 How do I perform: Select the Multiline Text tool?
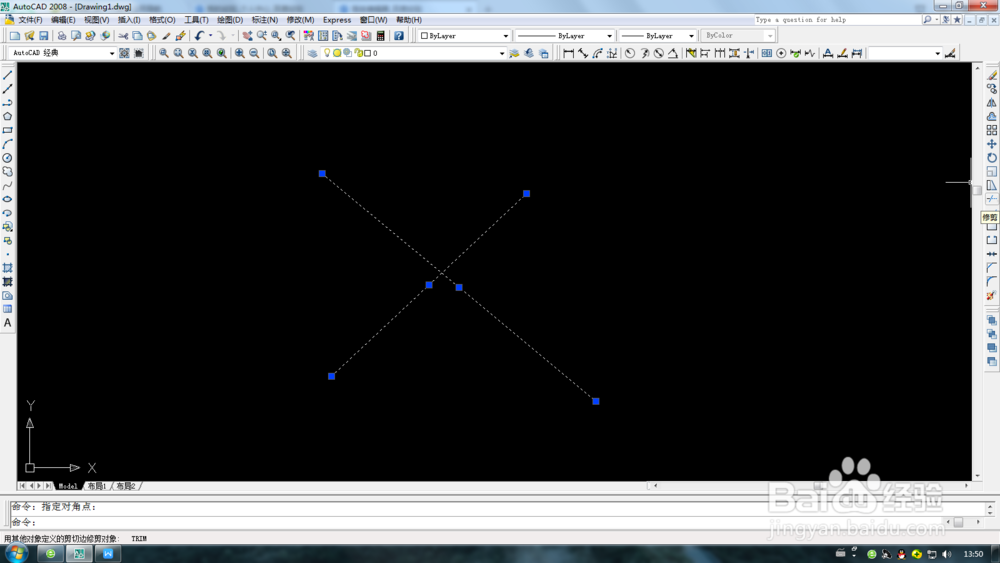[8, 323]
